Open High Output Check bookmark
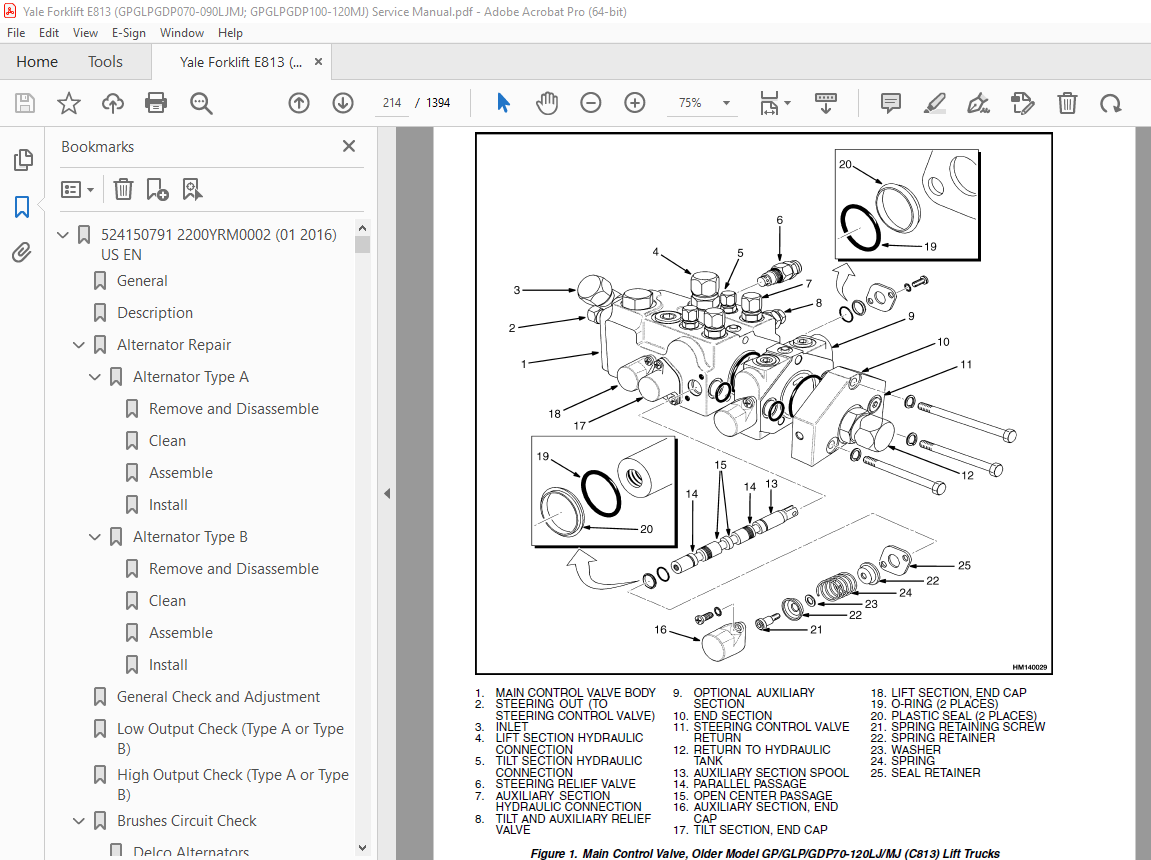The height and width of the screenshot is (860, 1151). coord(233,784)
